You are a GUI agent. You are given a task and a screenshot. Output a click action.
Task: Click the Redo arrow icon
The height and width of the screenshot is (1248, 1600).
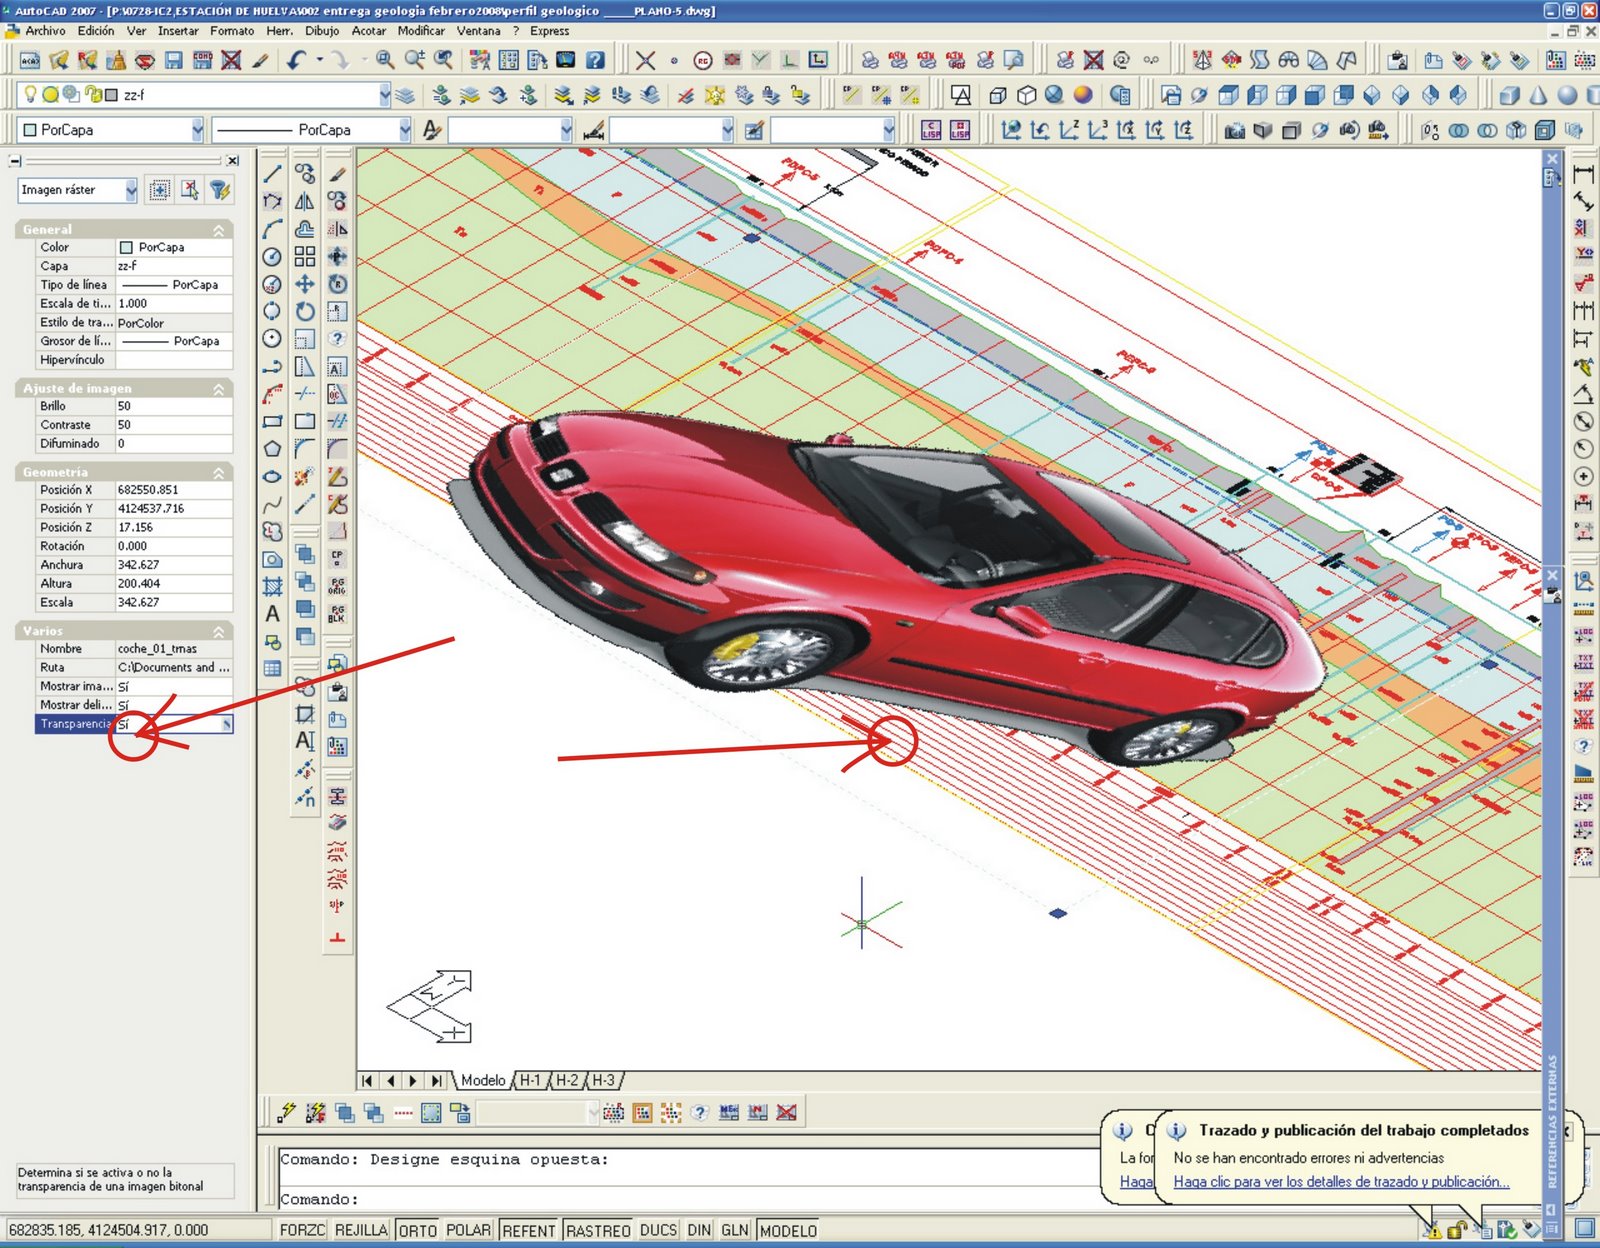tap(340, 60)
